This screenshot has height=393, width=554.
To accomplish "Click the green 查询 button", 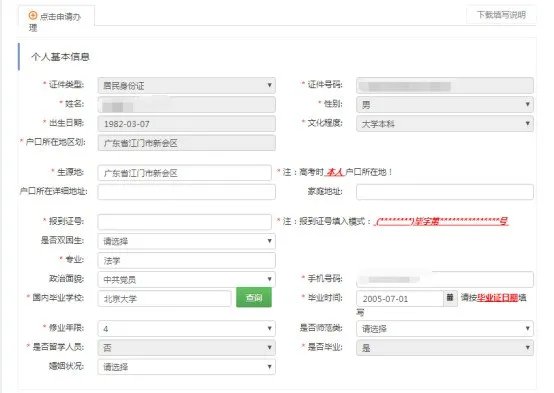I will (254, 298).
